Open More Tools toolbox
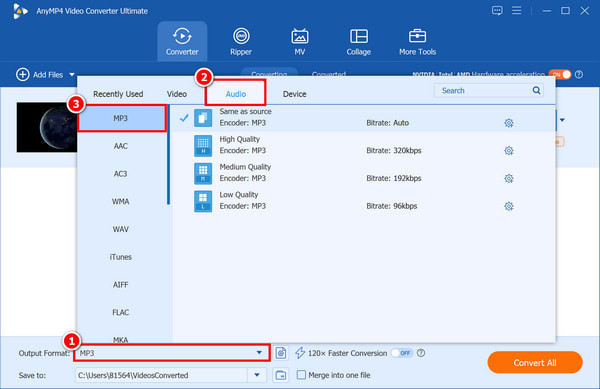 [417, 41]
